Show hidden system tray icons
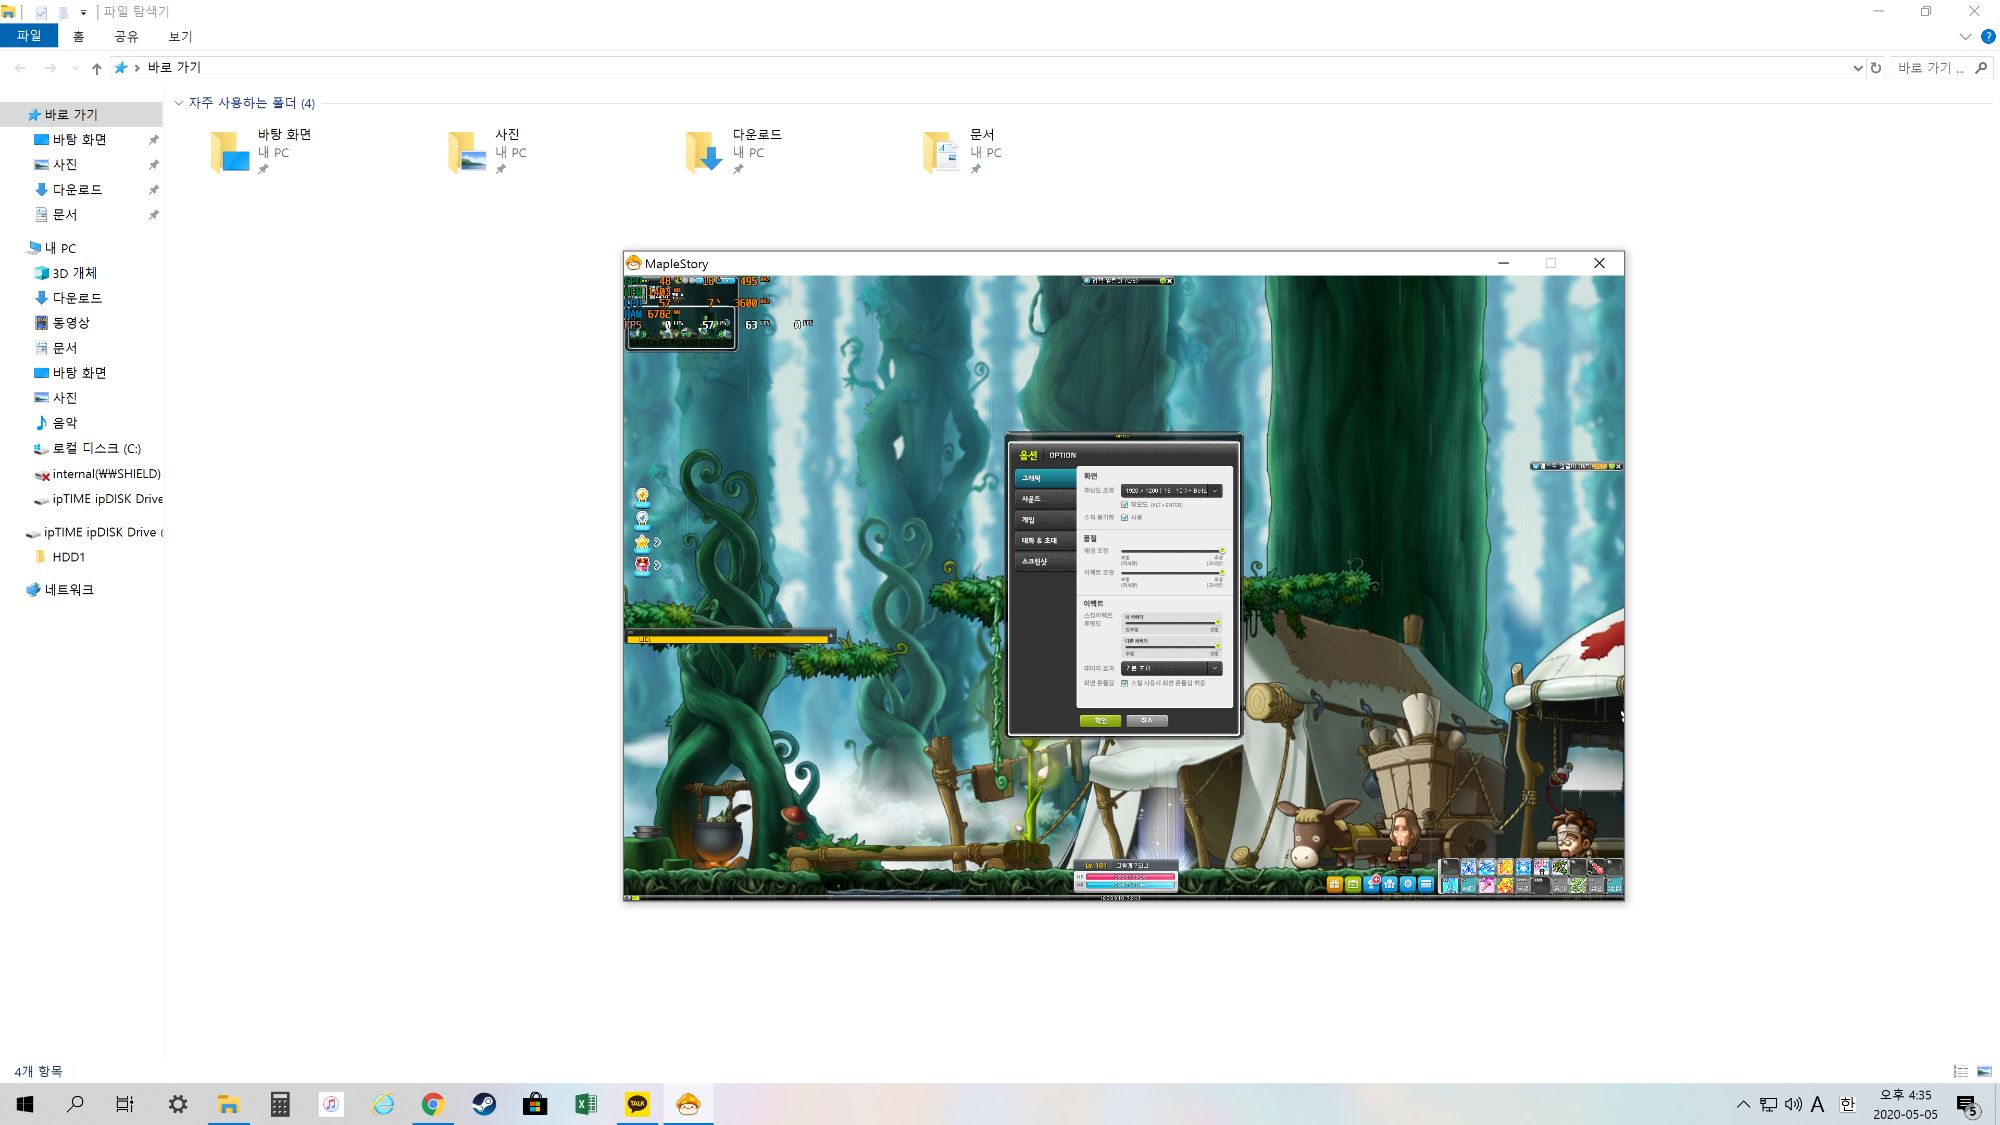This screenshot has height=1125, width=2000. click(1743, 1104)
